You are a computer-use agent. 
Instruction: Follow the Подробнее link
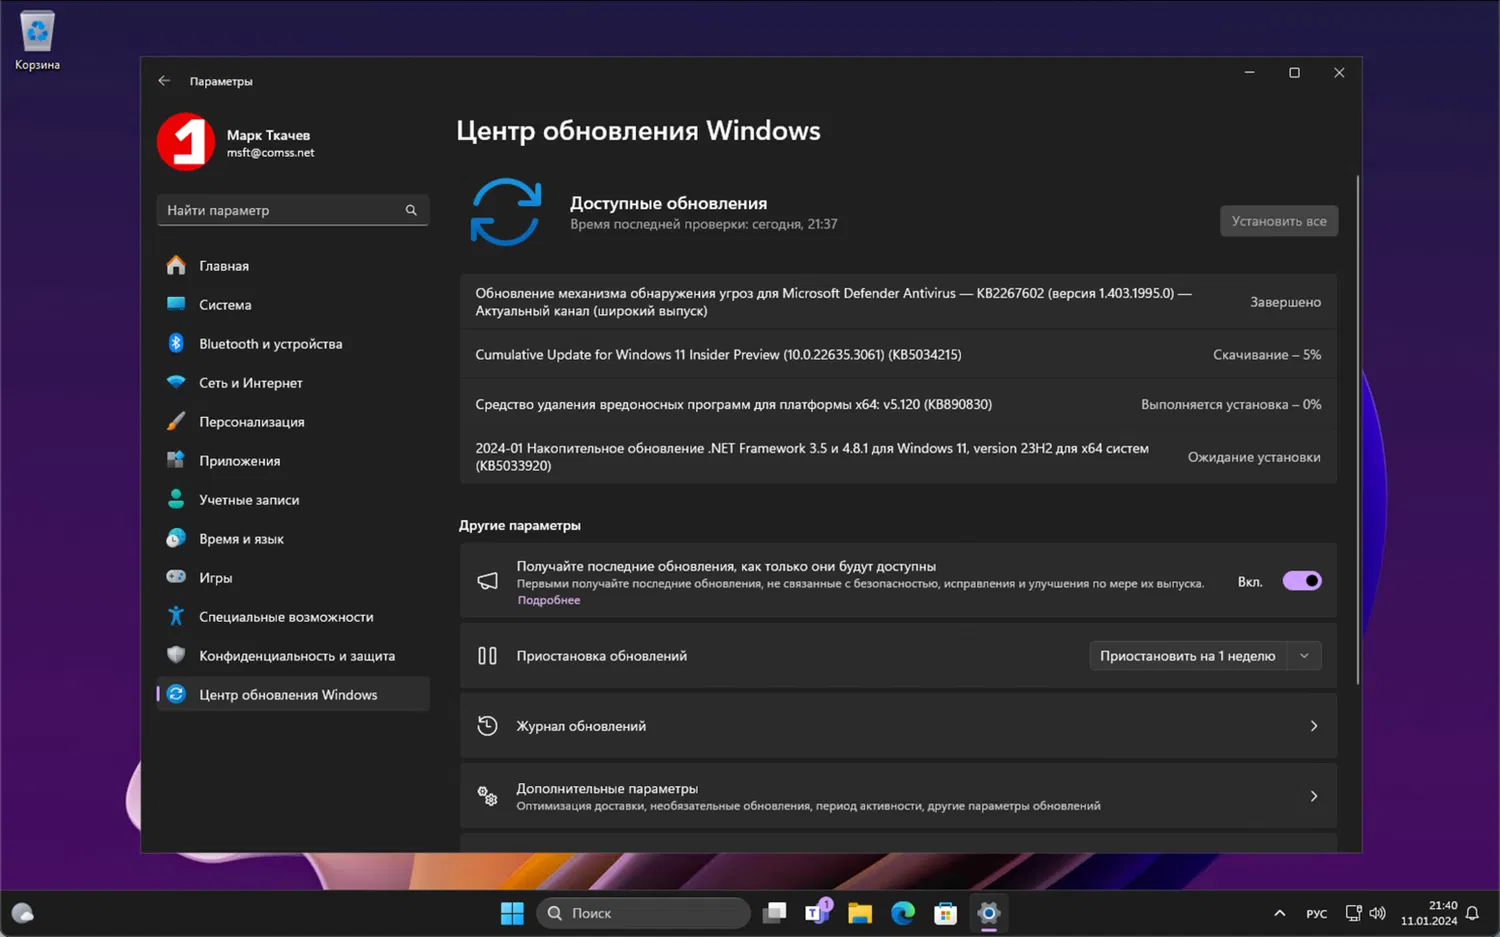(548, 600)
